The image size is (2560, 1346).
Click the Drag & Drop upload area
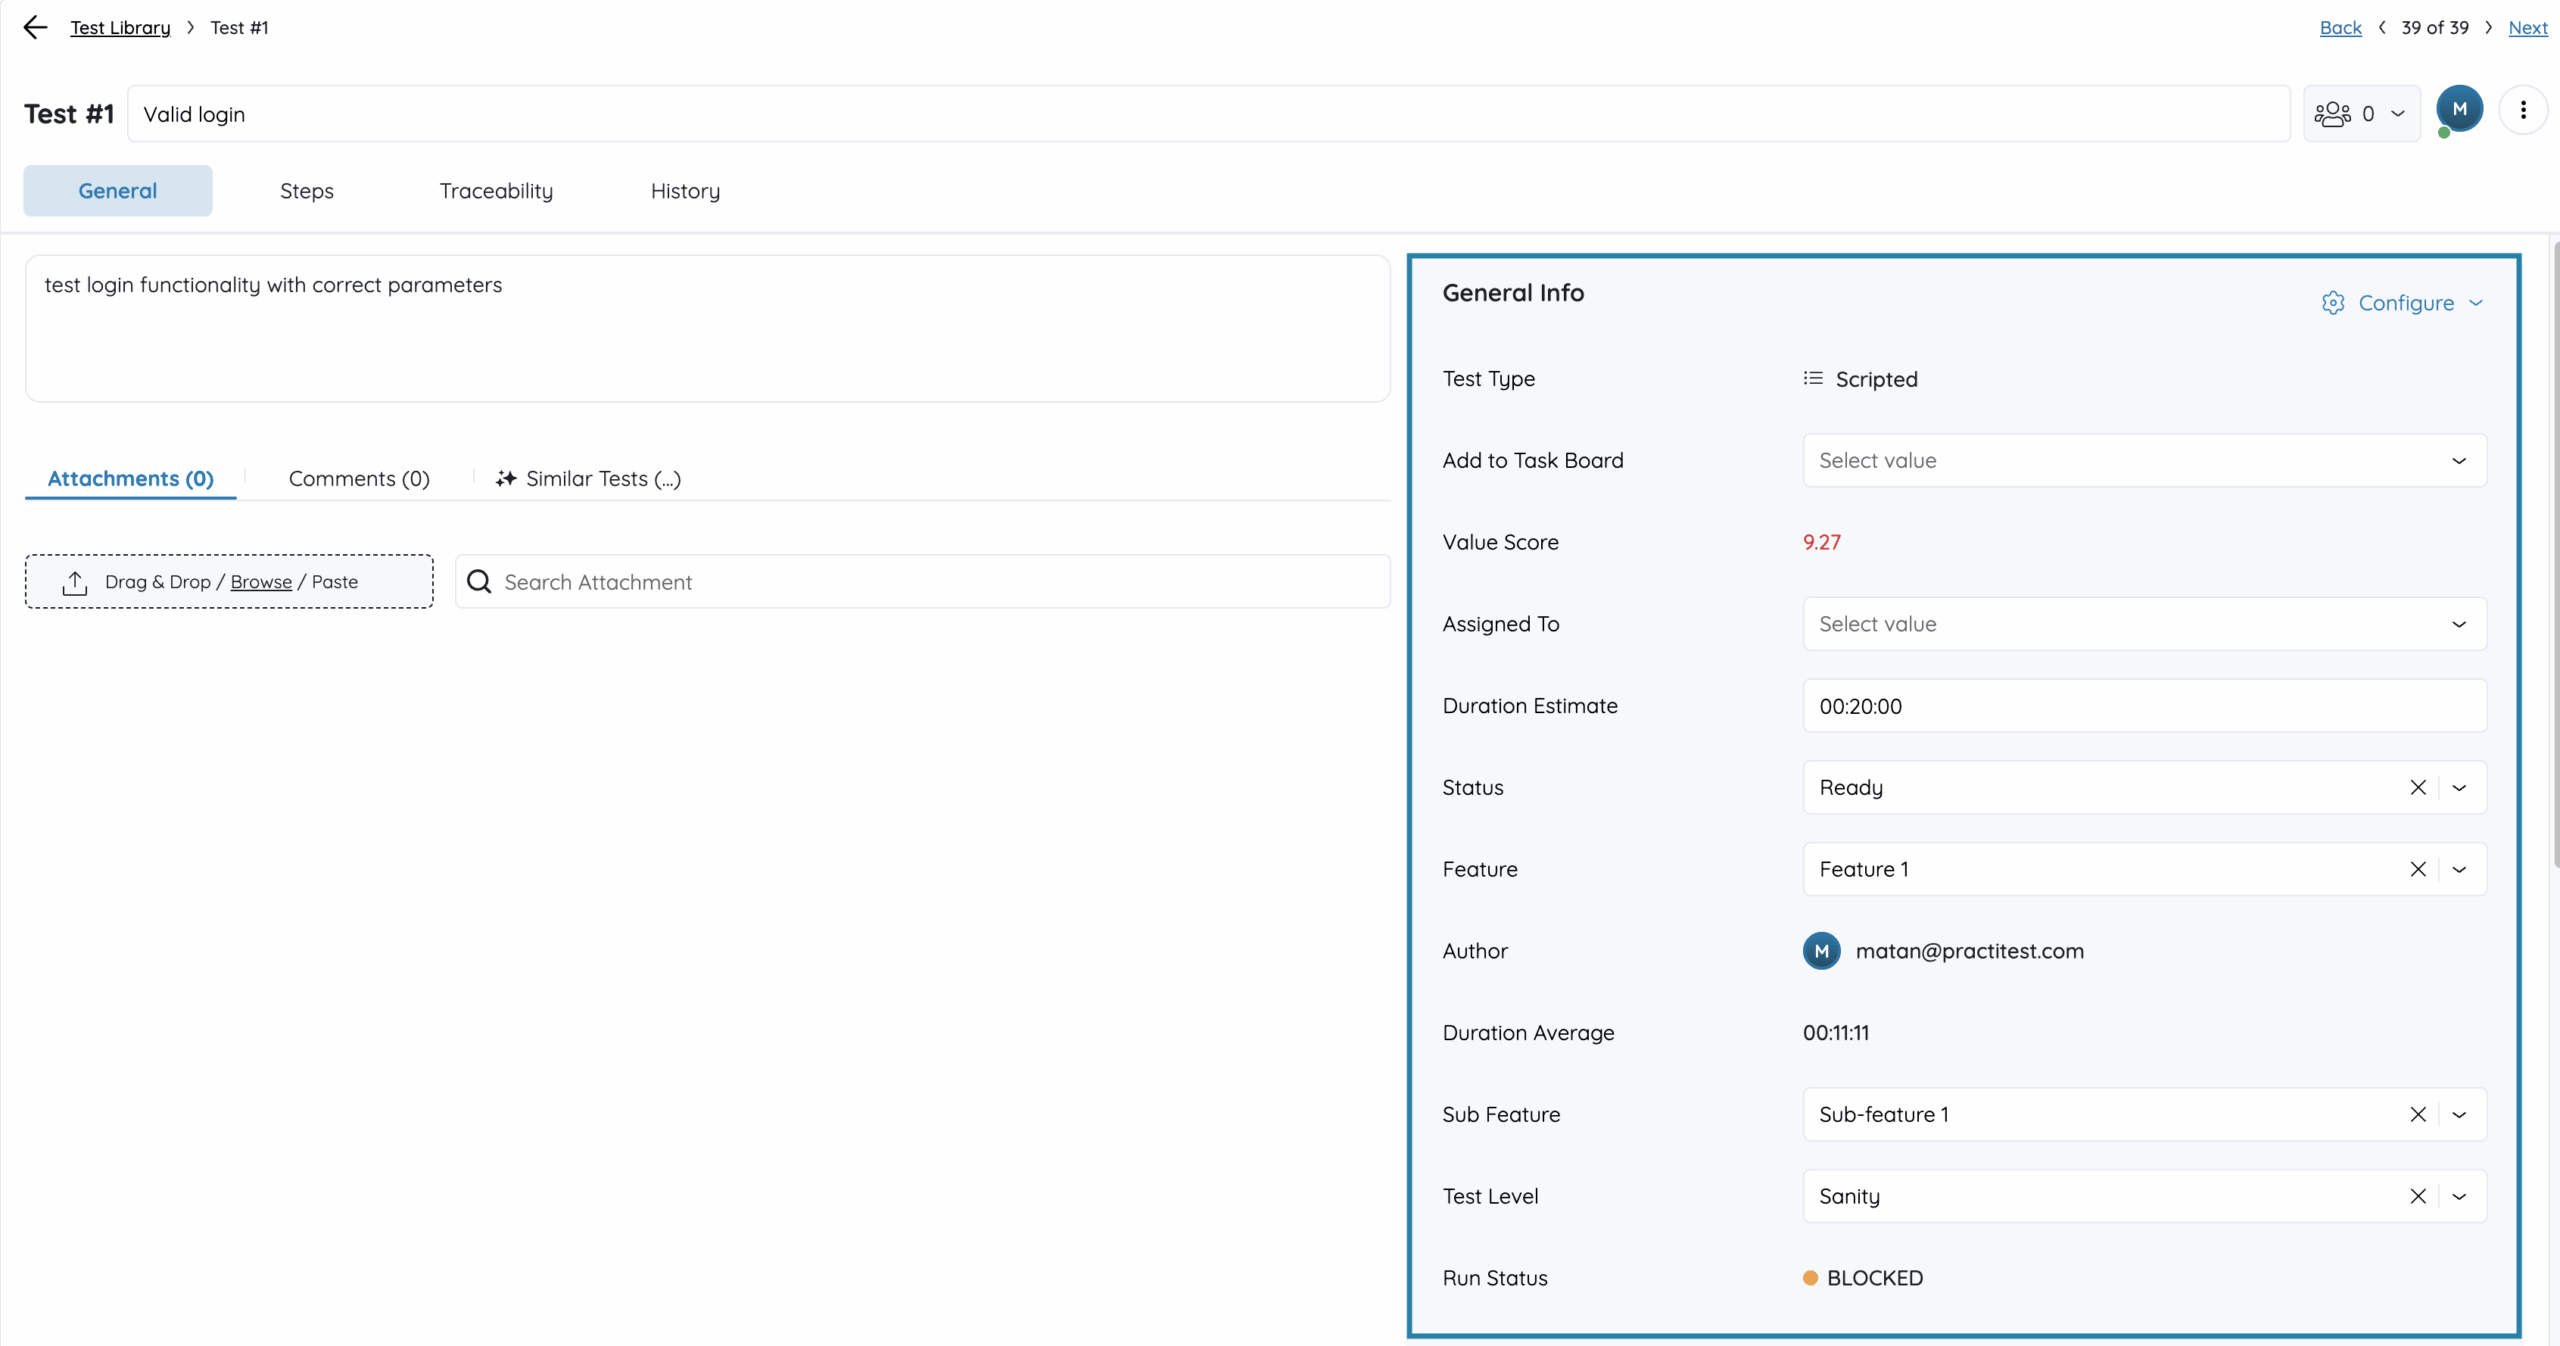point(229,582)
